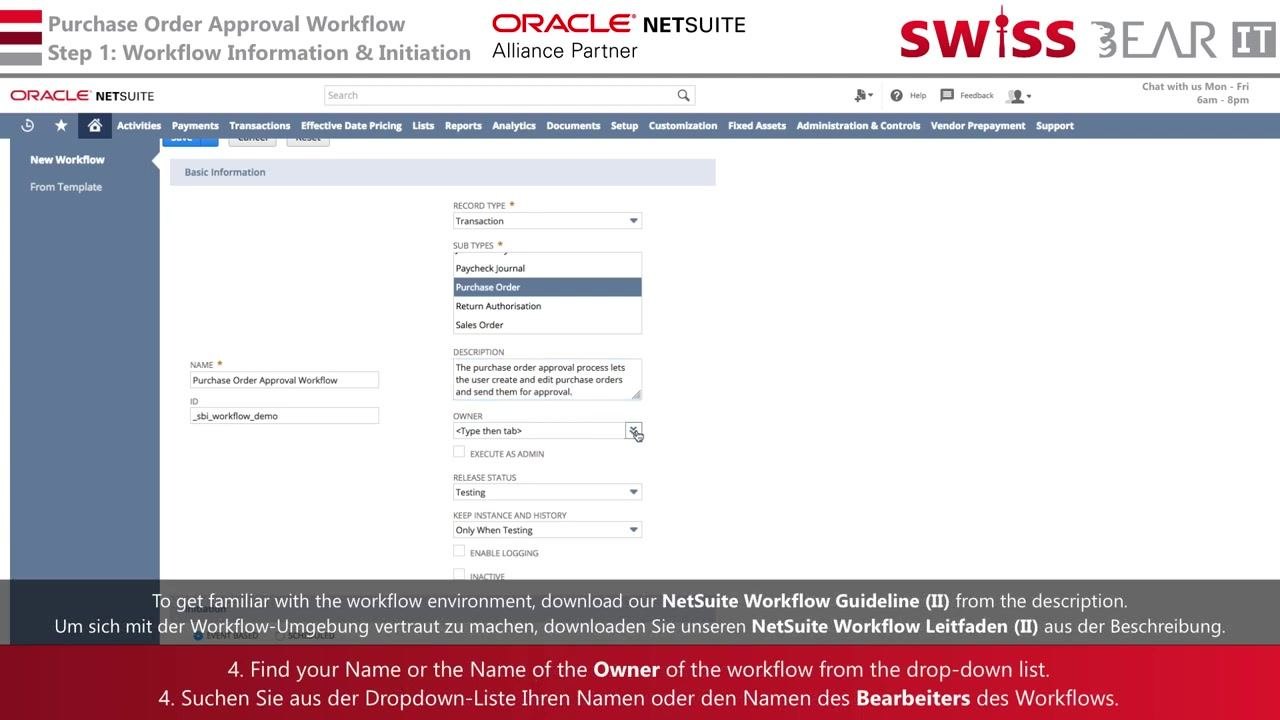Click the global Search box
This screenshot has width=1280, height=720.
click(x=509, y=95)
